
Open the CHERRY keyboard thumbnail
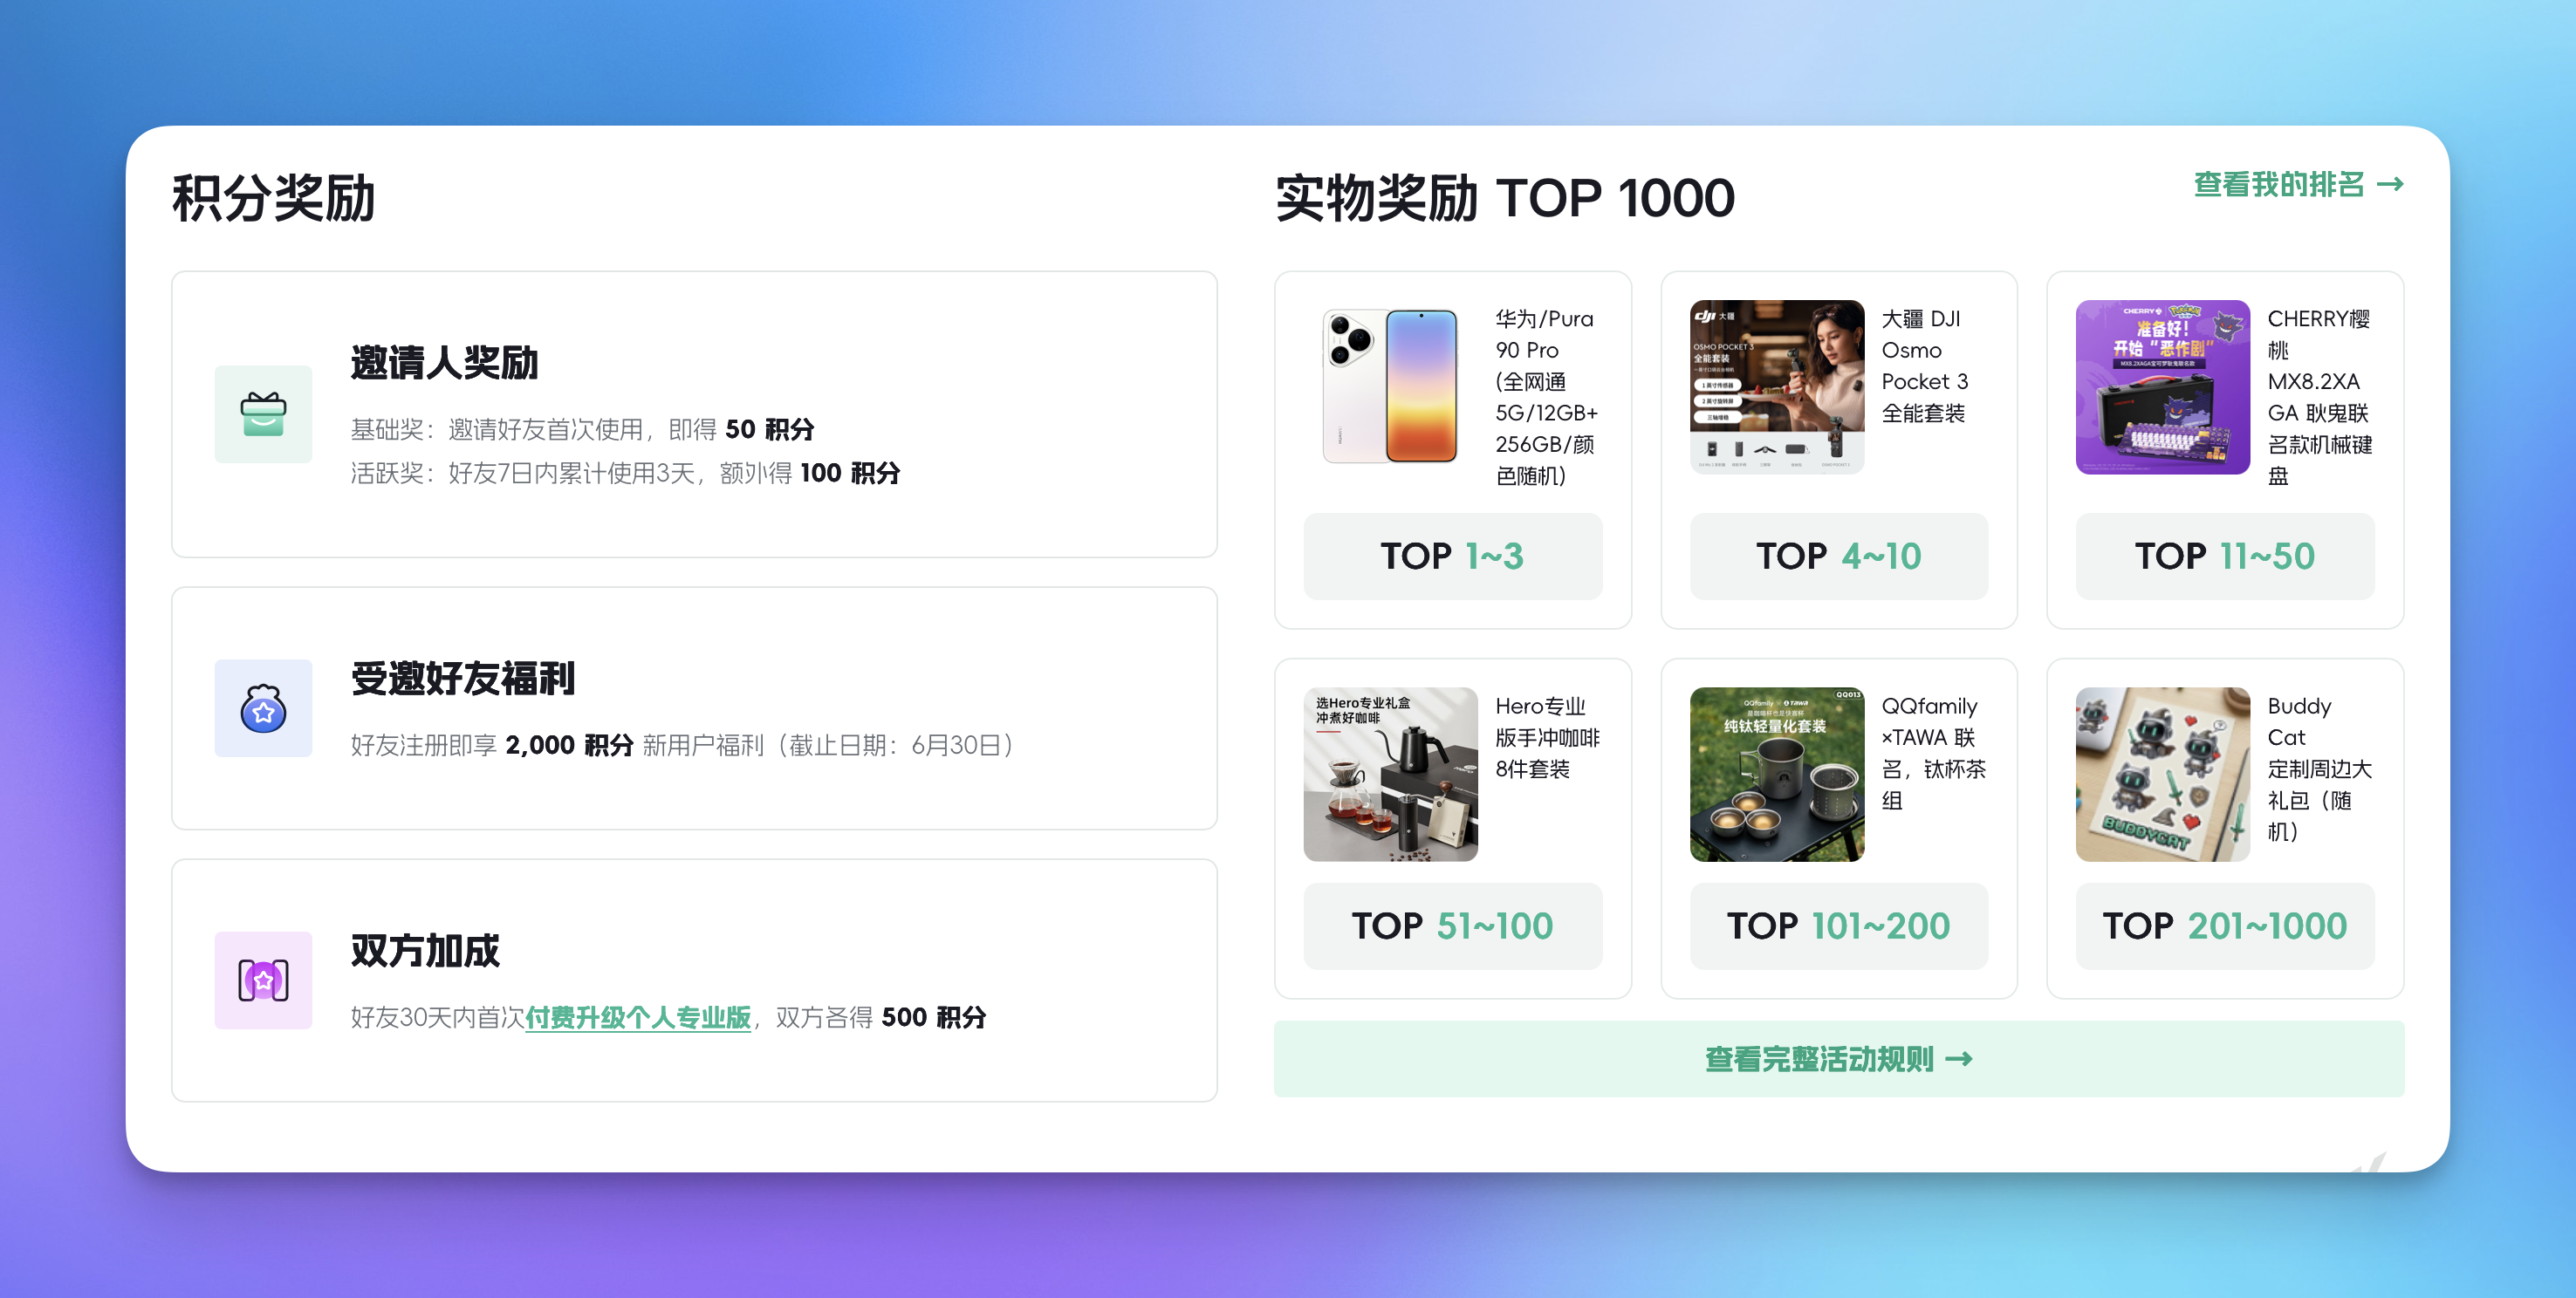tap(2162, 387)
